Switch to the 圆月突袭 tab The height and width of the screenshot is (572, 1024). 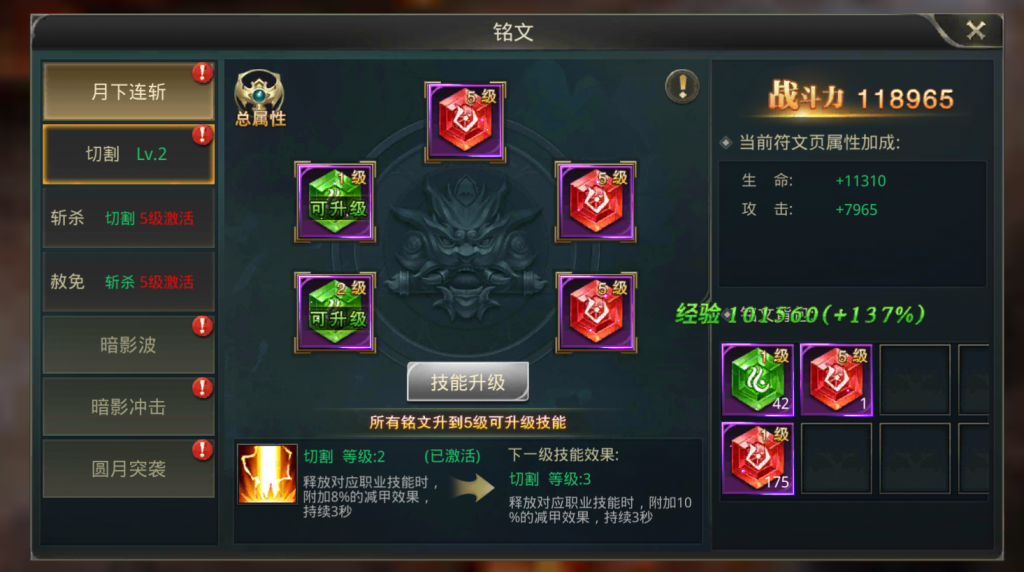[129, 469]
